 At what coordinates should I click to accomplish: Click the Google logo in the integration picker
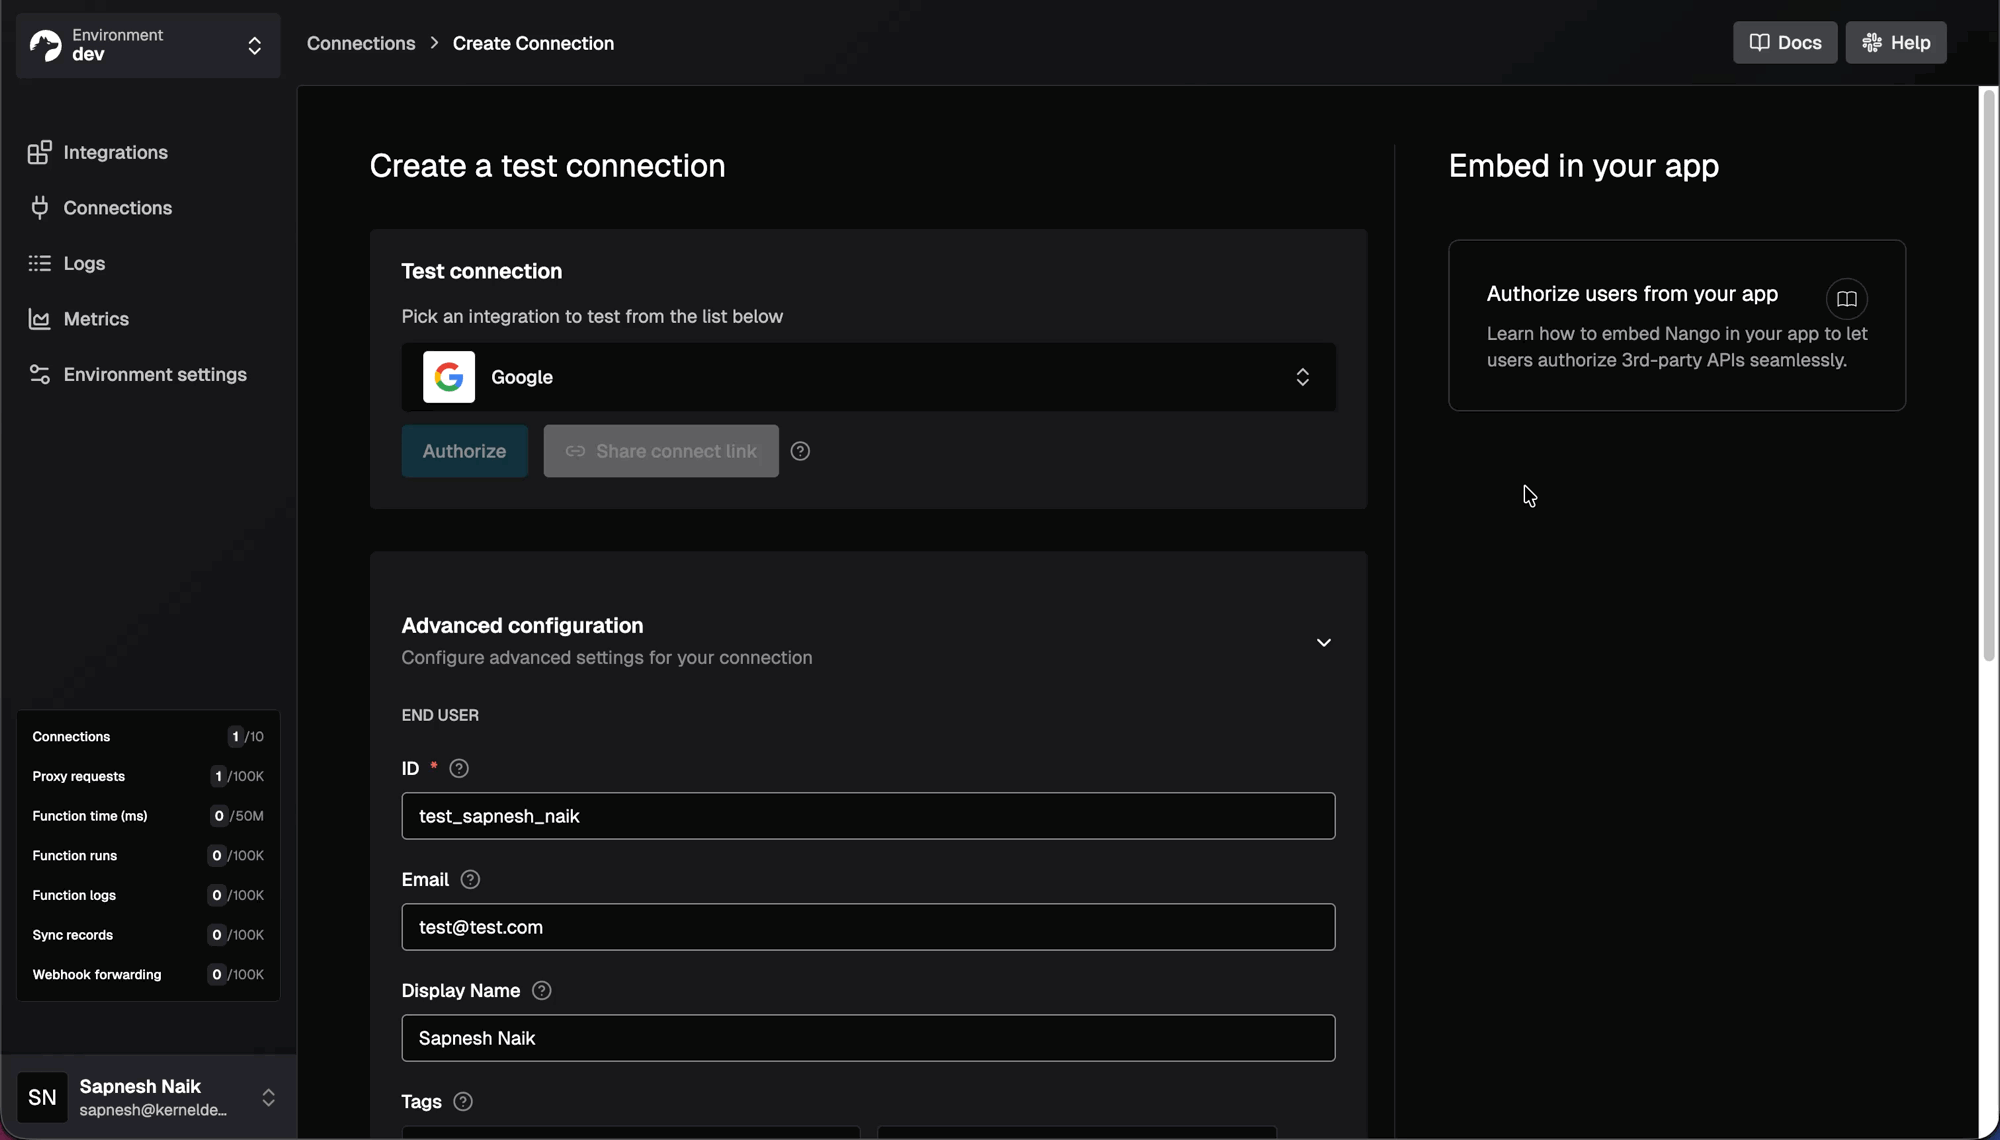pyautogui.click(x=448, y=377)
